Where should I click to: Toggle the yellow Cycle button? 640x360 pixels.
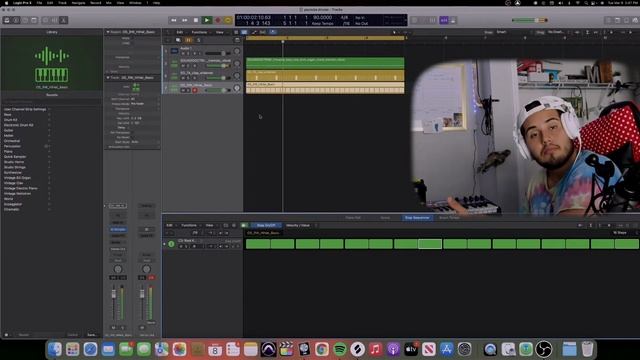point(228,20)
